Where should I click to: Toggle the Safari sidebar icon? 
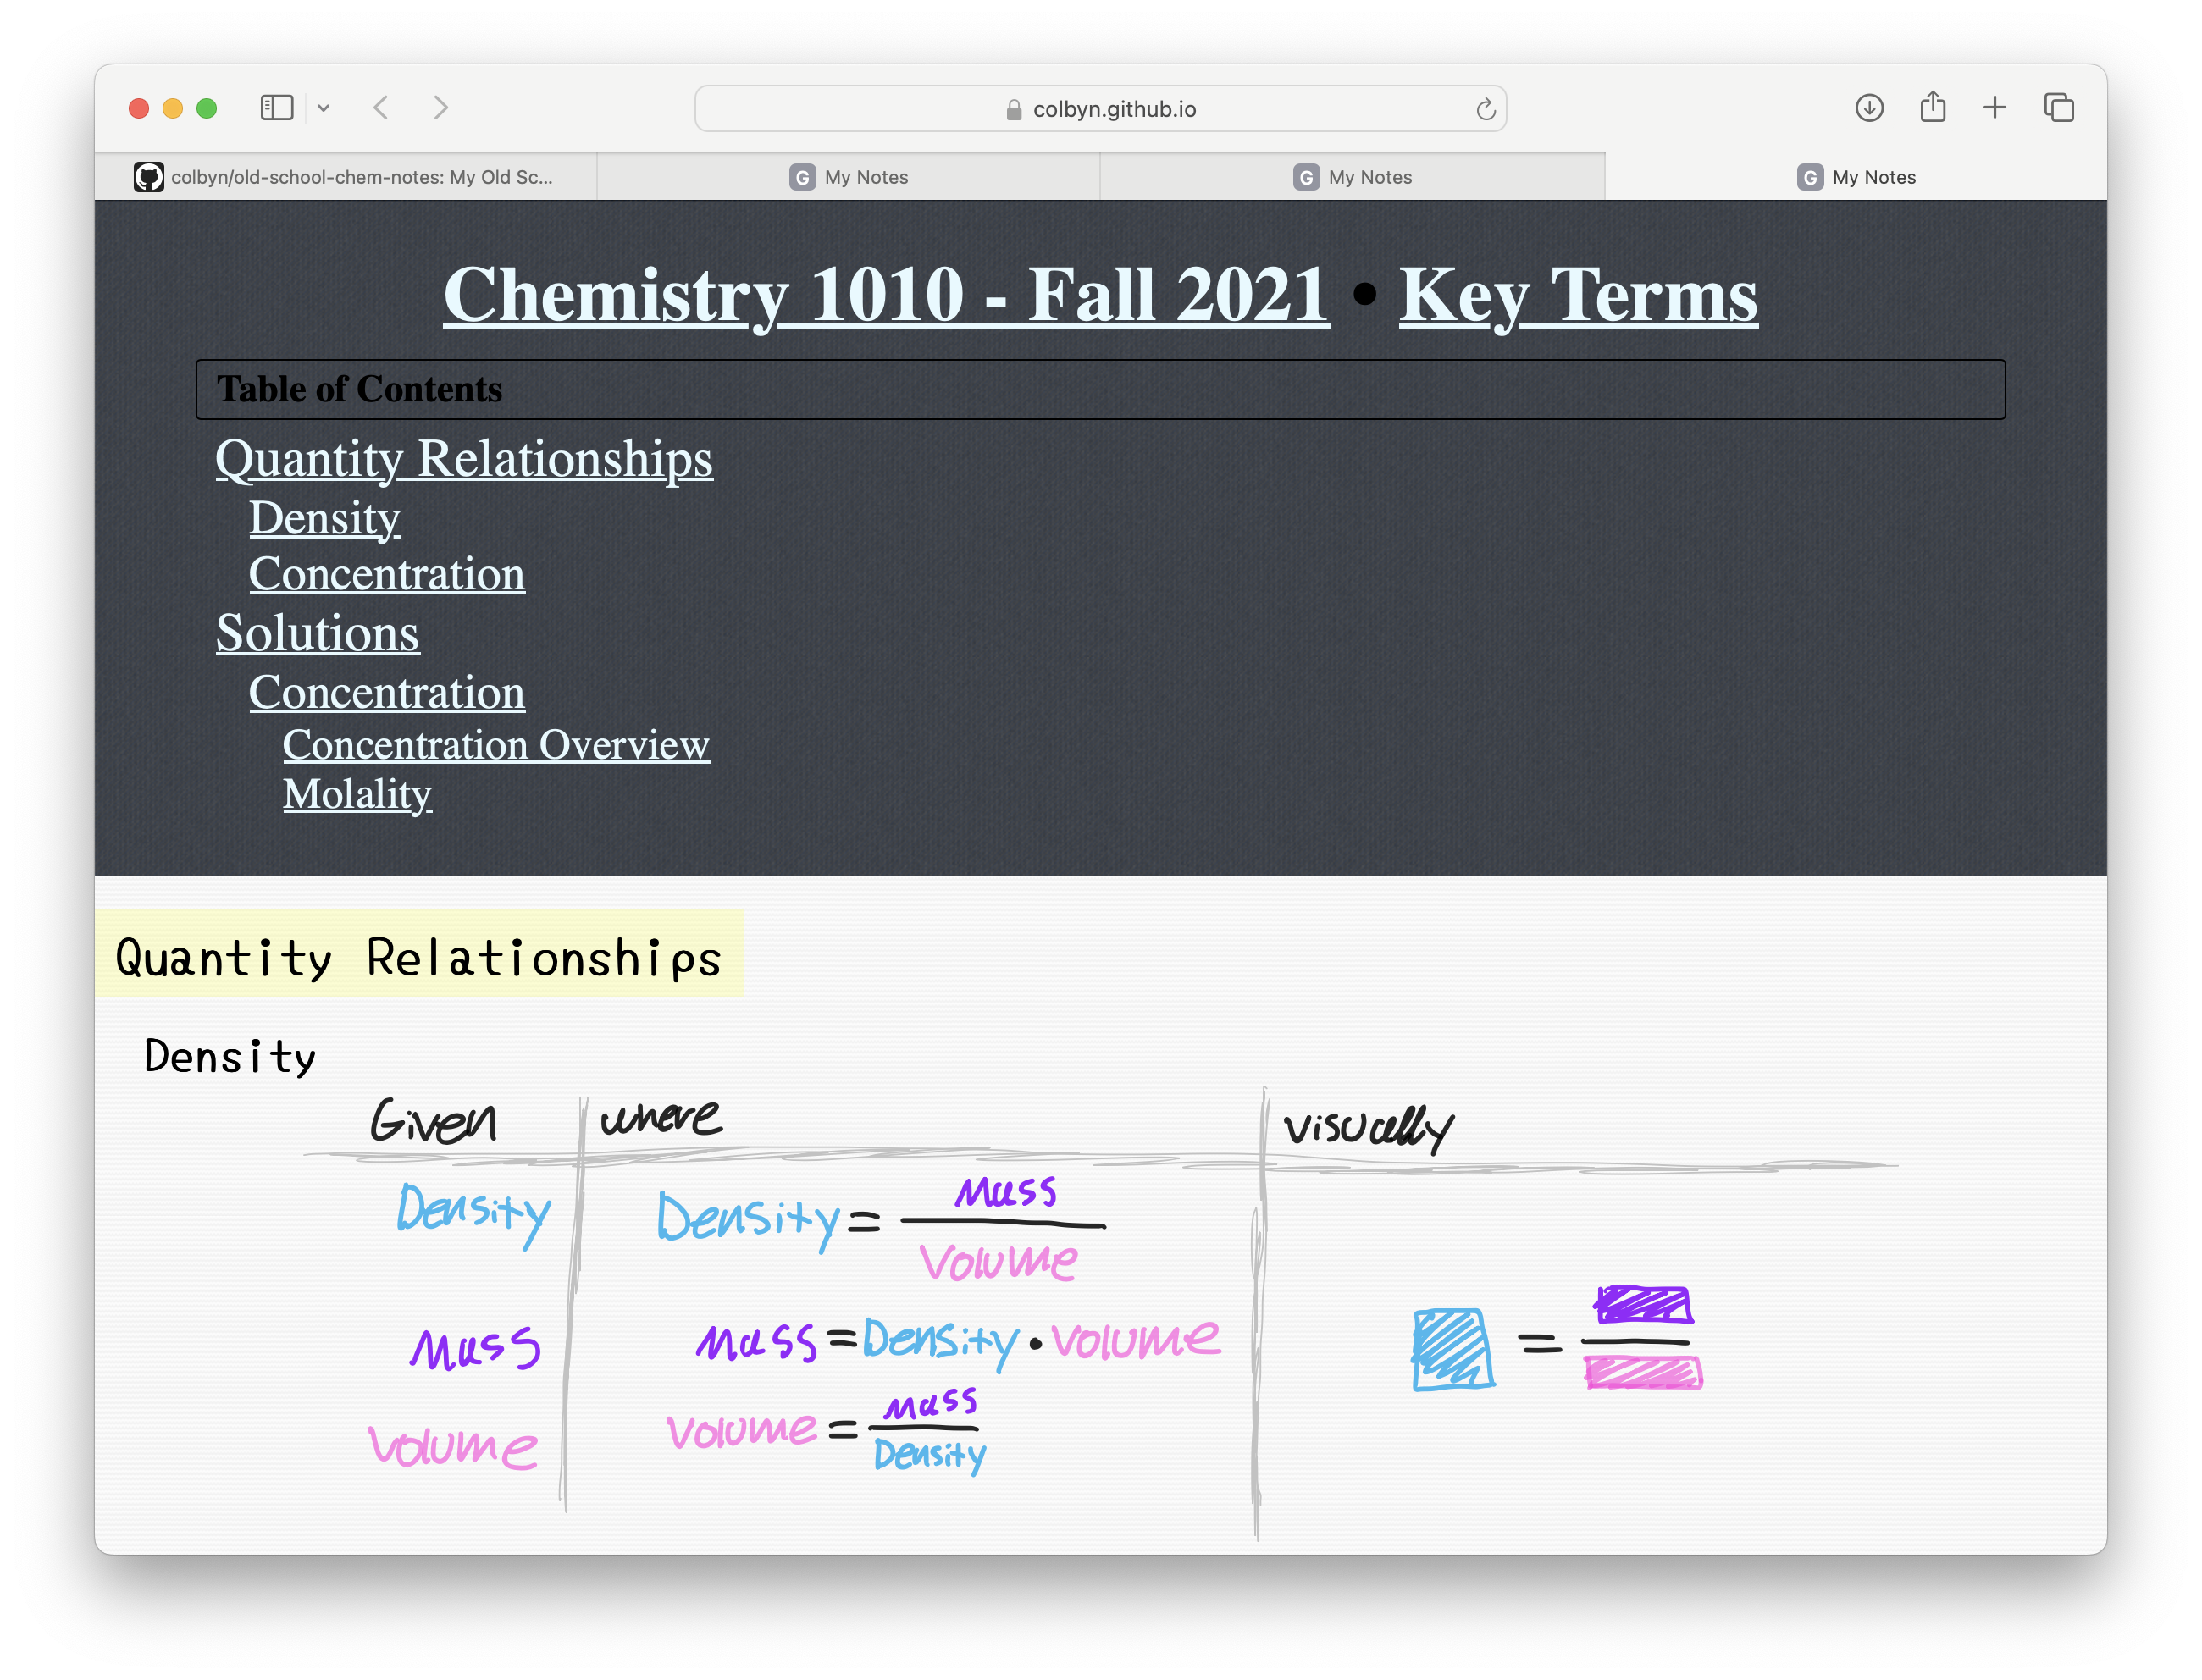click(x=277, y=108)
